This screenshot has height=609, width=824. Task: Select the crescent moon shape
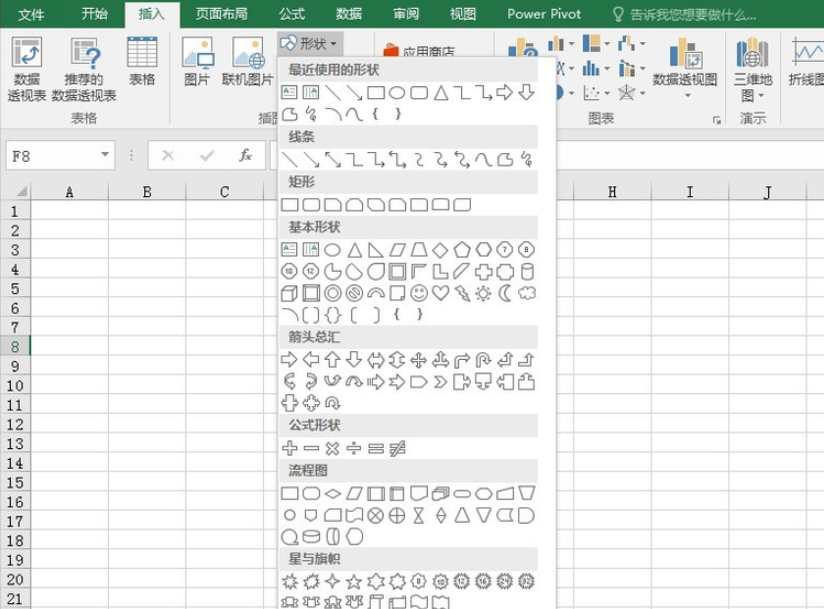[x=505, y=293]
